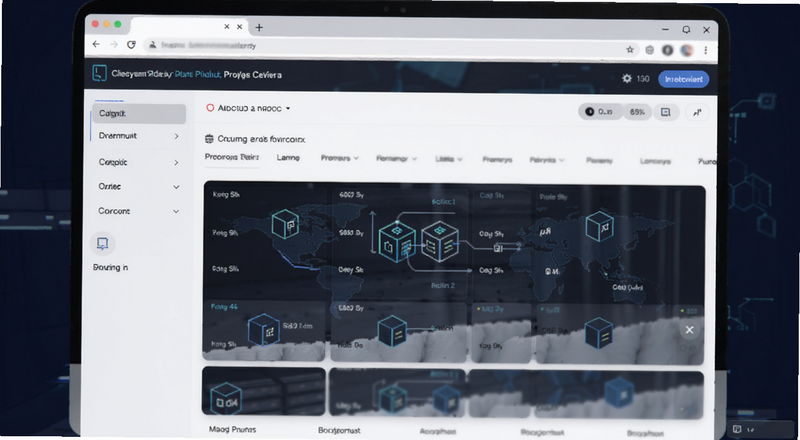Viewport: 800px width, 440px height.
Task: Click the round trend-arrow icon button
Action: click(x=697, y=112)
